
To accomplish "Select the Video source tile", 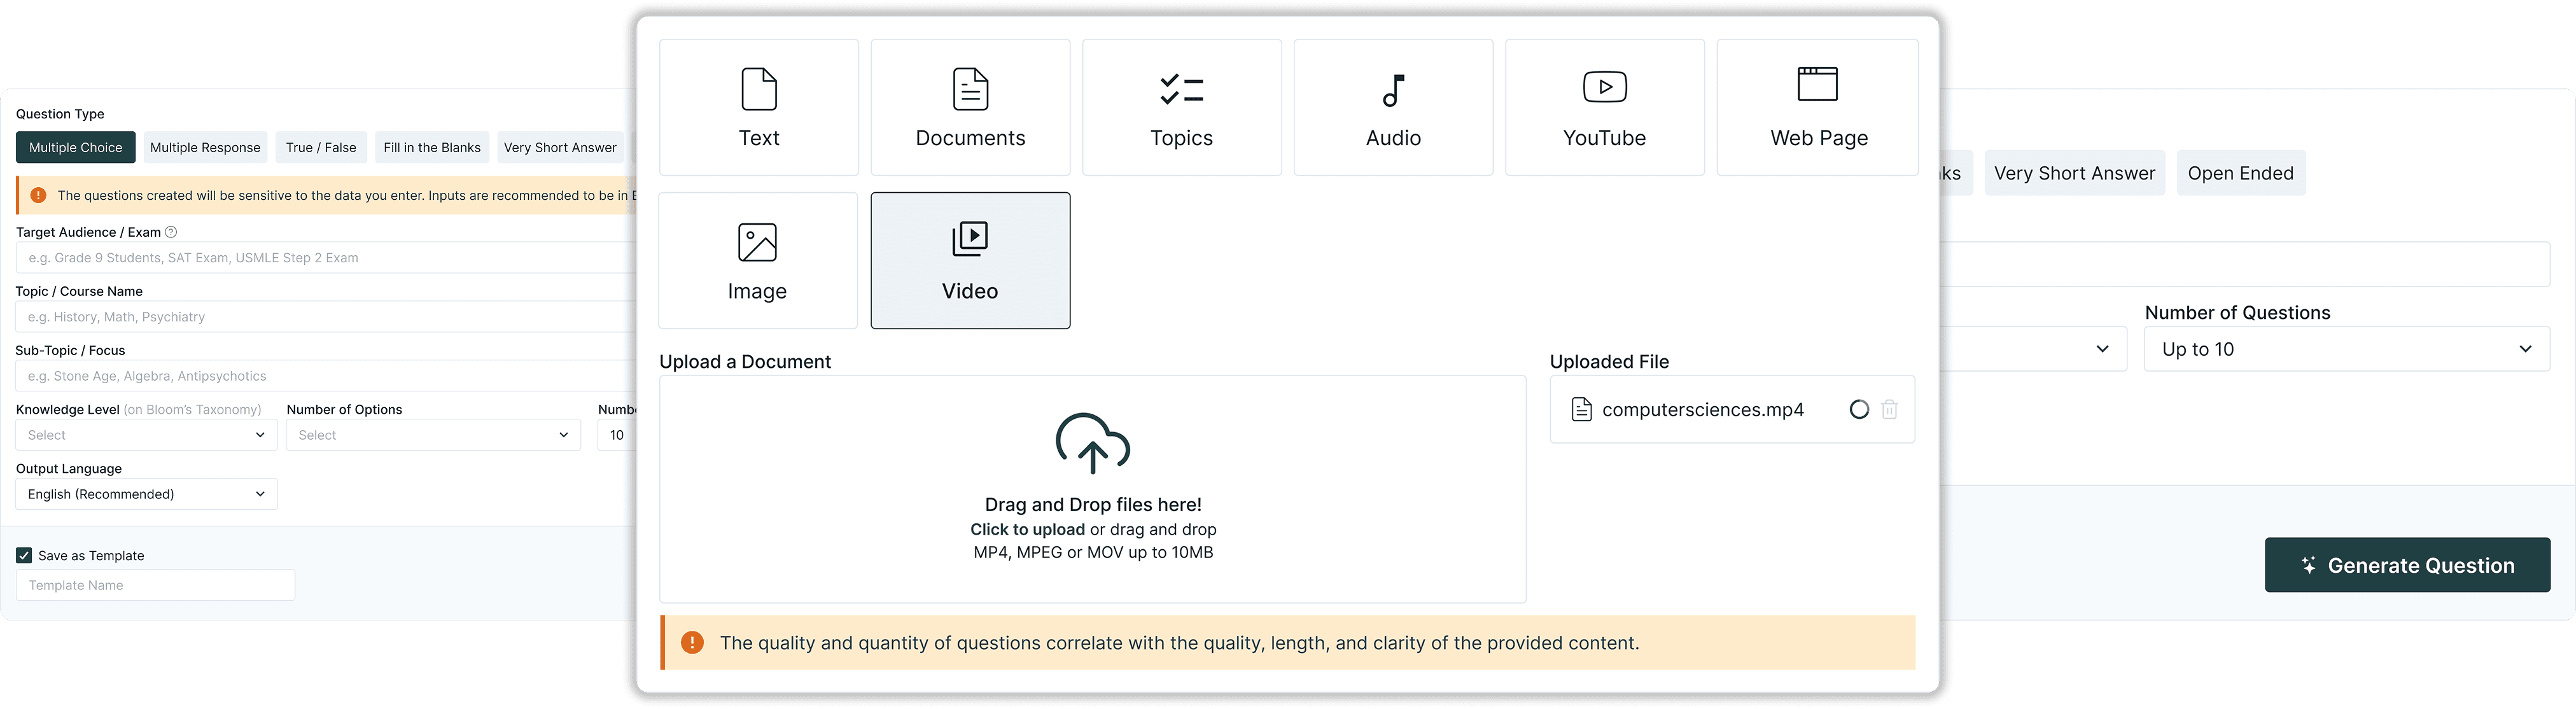I will tap(970, 260).
